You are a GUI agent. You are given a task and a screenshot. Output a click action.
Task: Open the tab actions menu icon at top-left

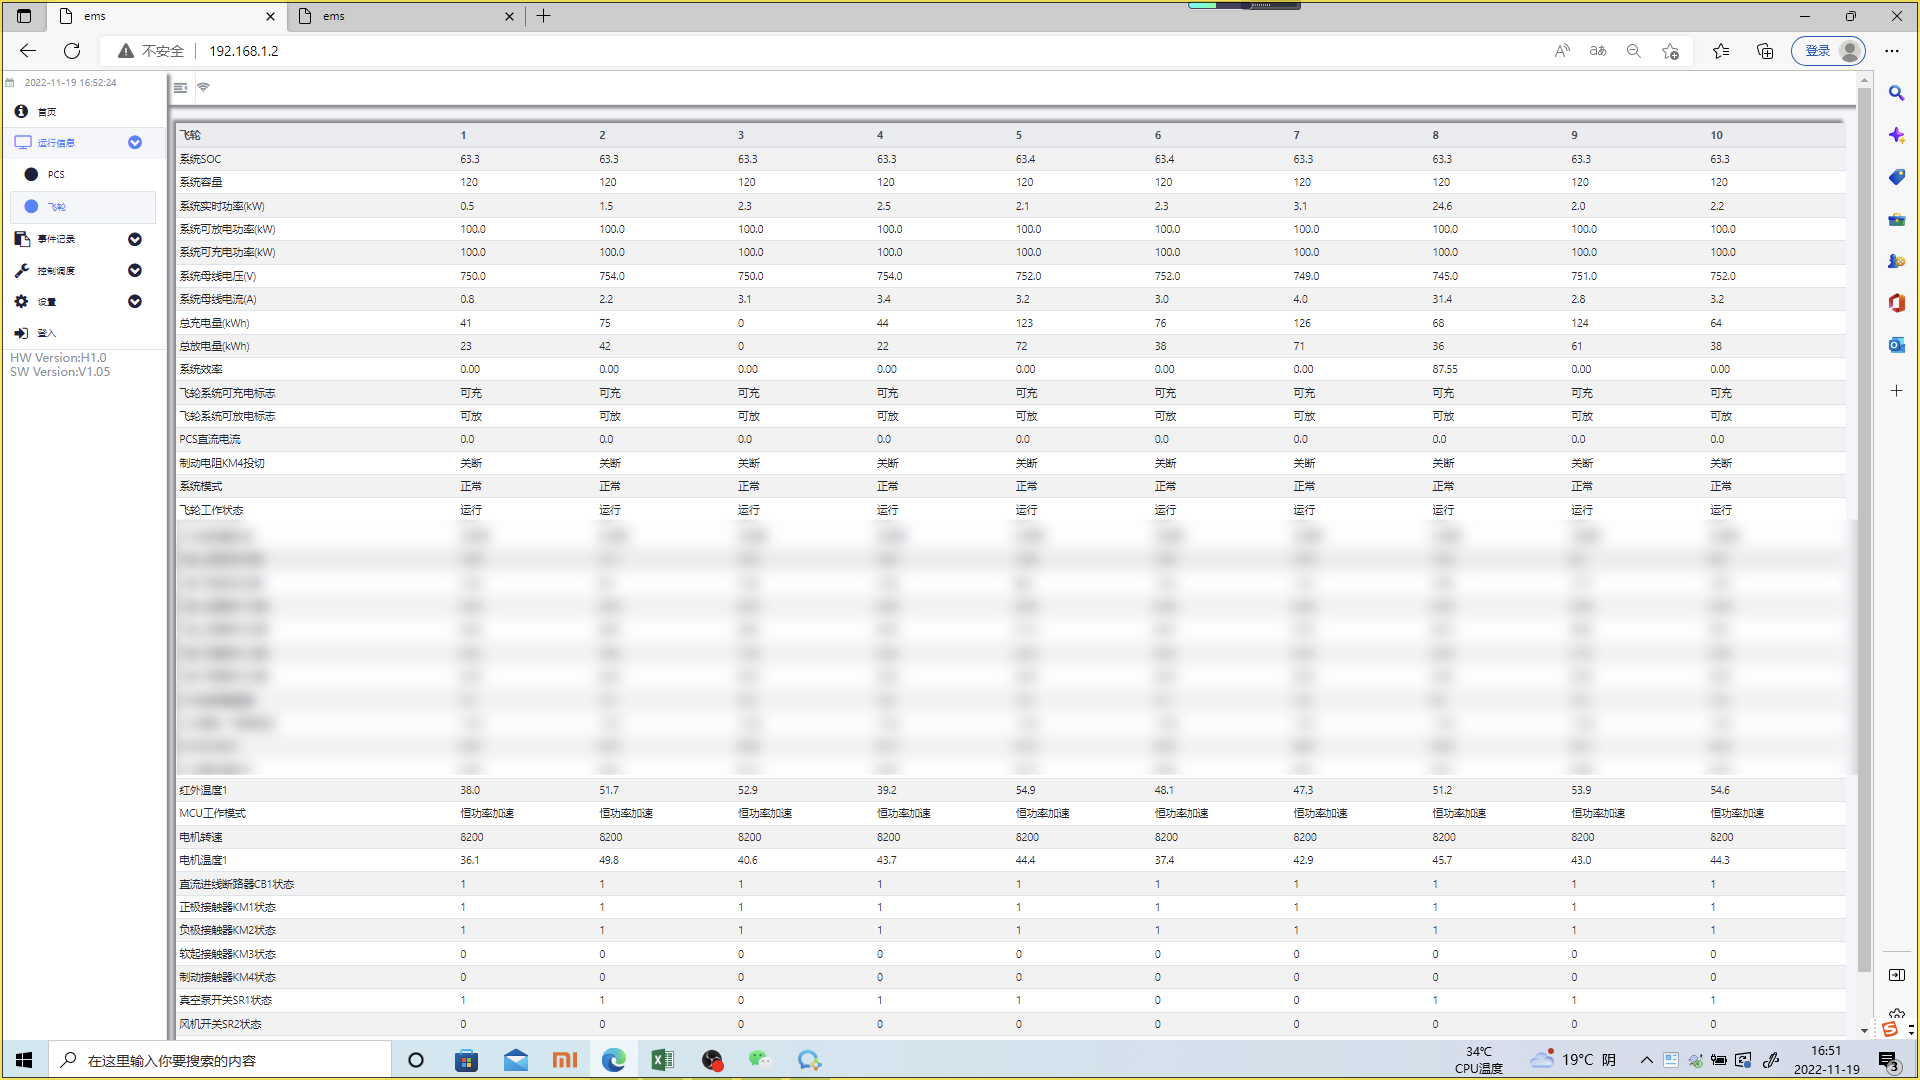click(x=24, y=16)
